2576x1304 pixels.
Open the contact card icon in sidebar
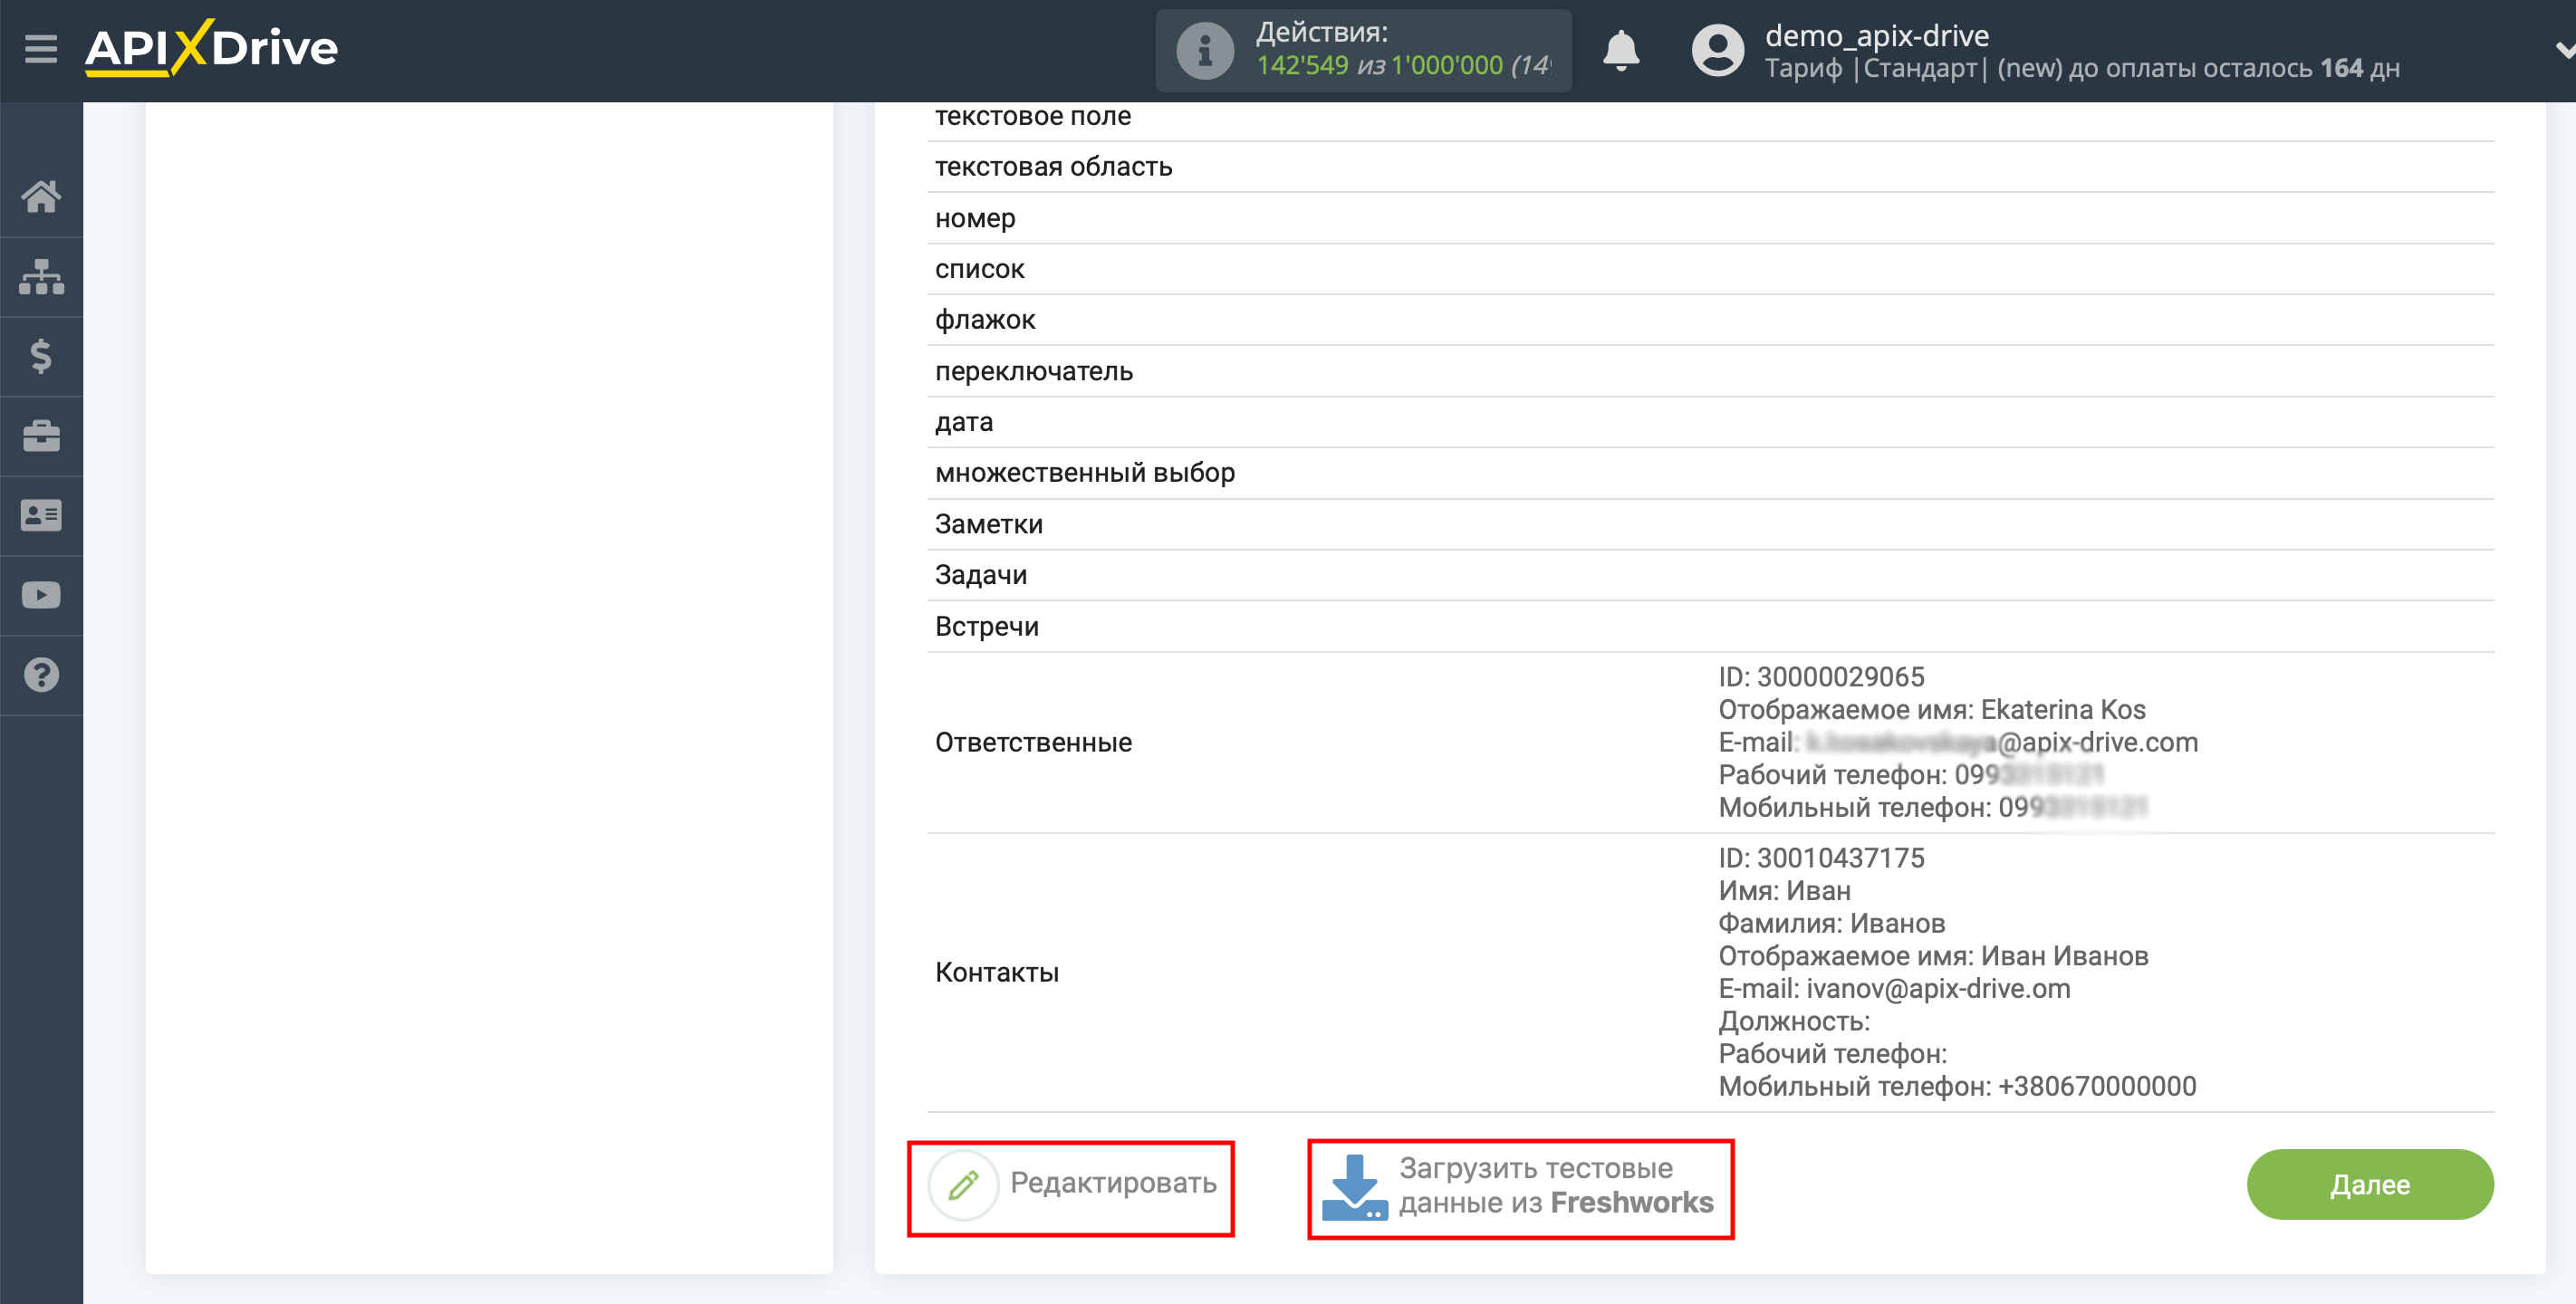click(41, 516)
